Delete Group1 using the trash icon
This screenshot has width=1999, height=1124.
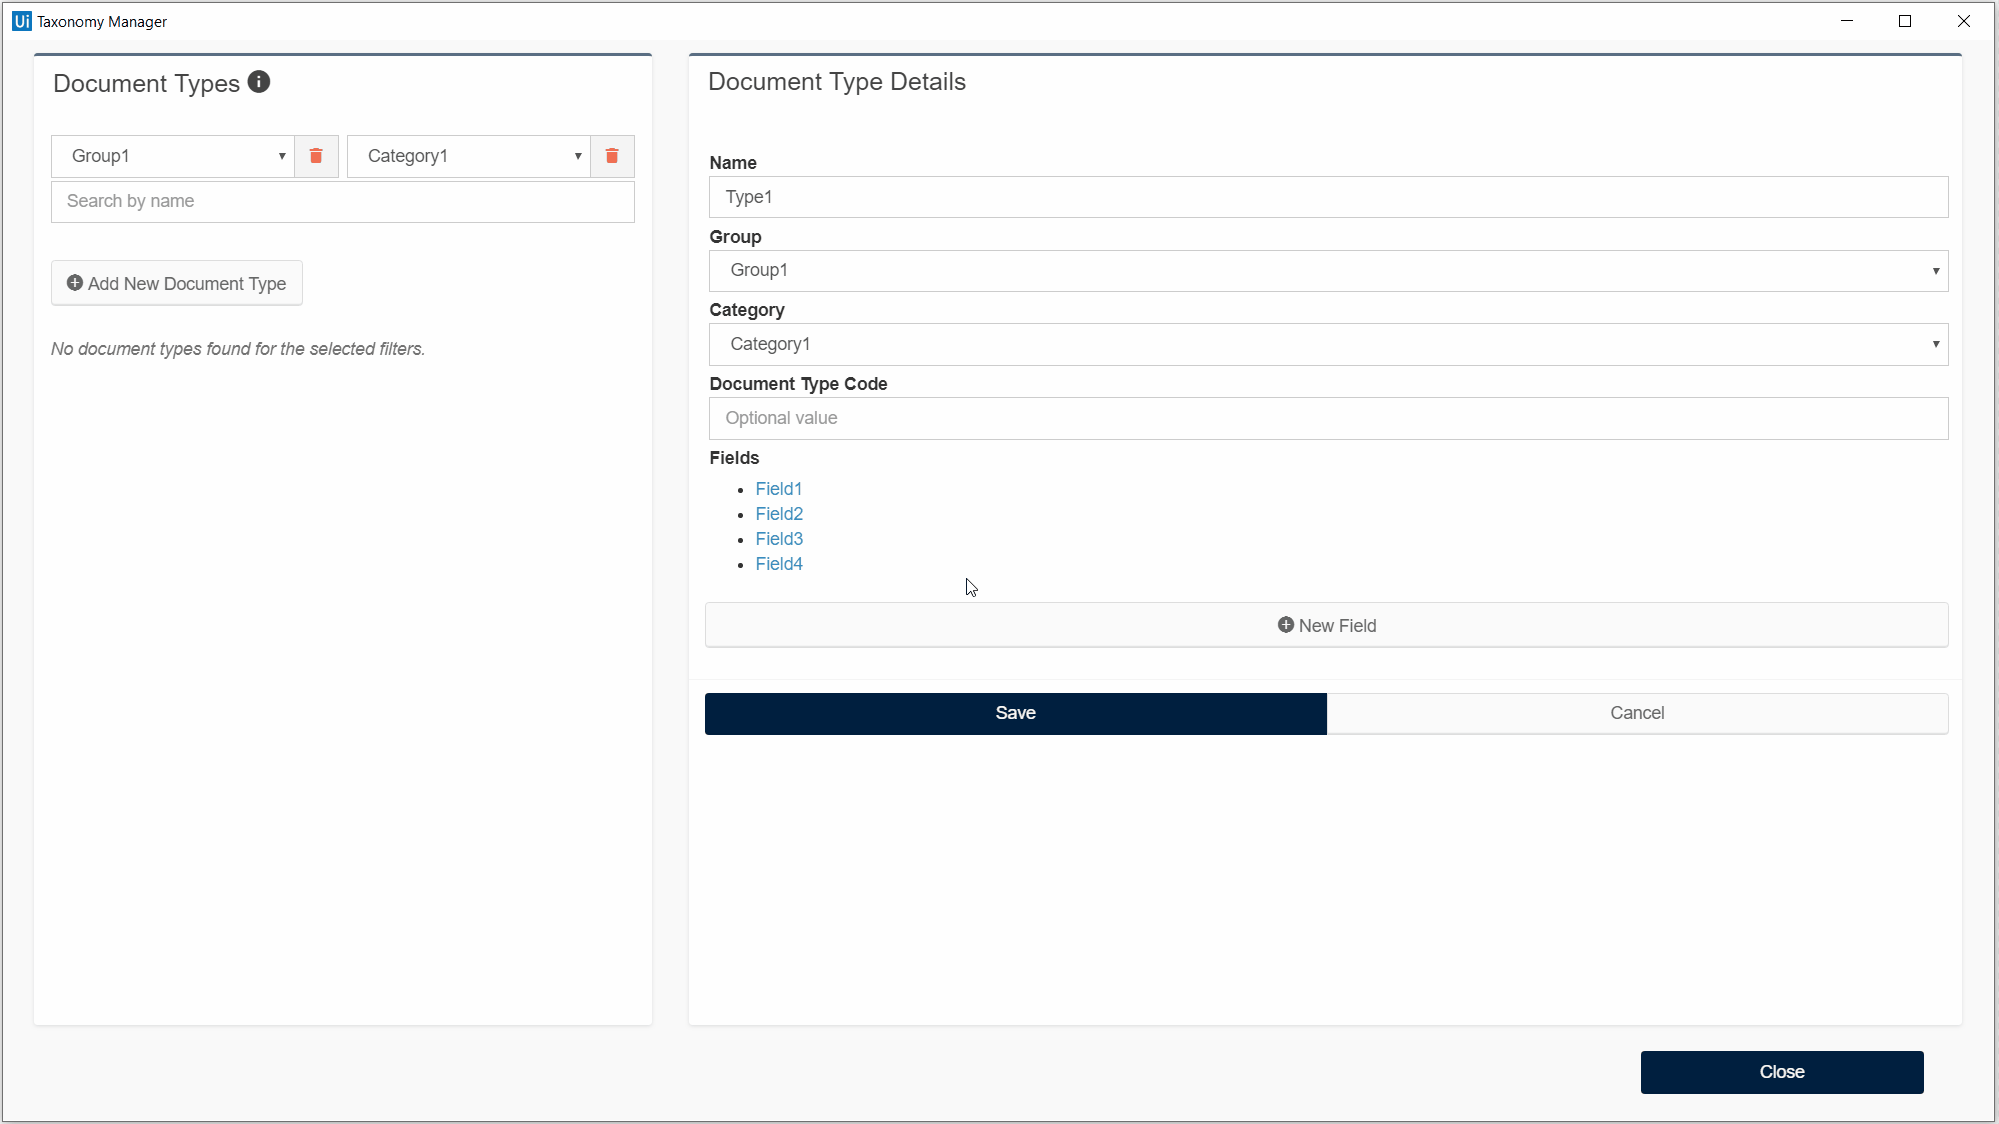(316, 156)
